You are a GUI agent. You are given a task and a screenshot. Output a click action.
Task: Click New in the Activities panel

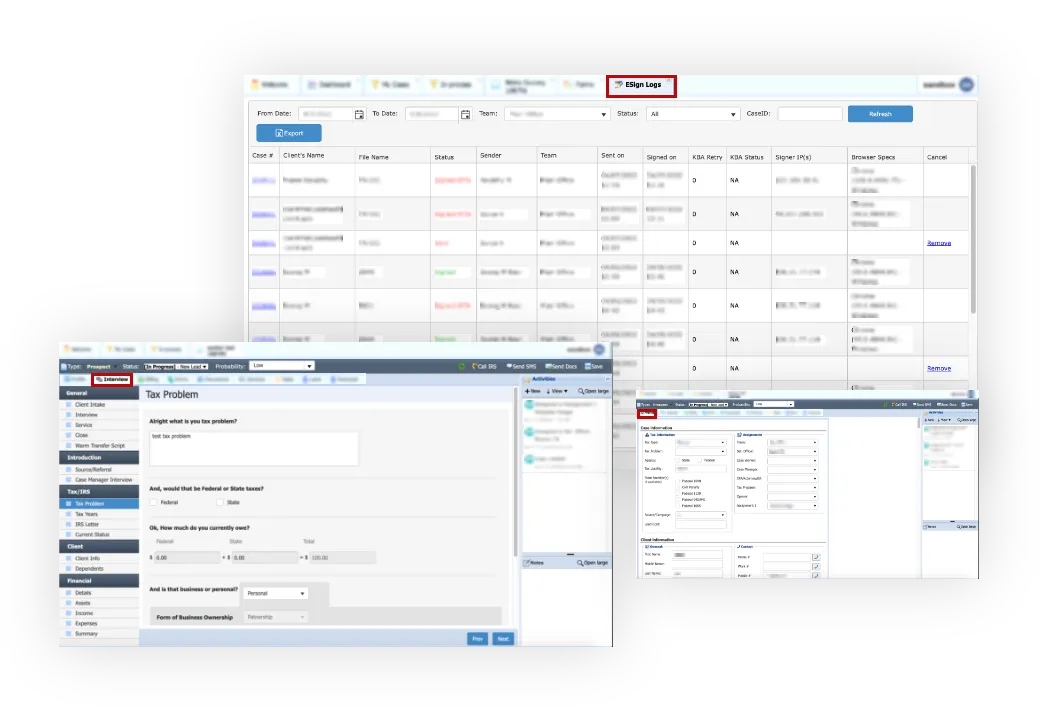pos(532,391)
